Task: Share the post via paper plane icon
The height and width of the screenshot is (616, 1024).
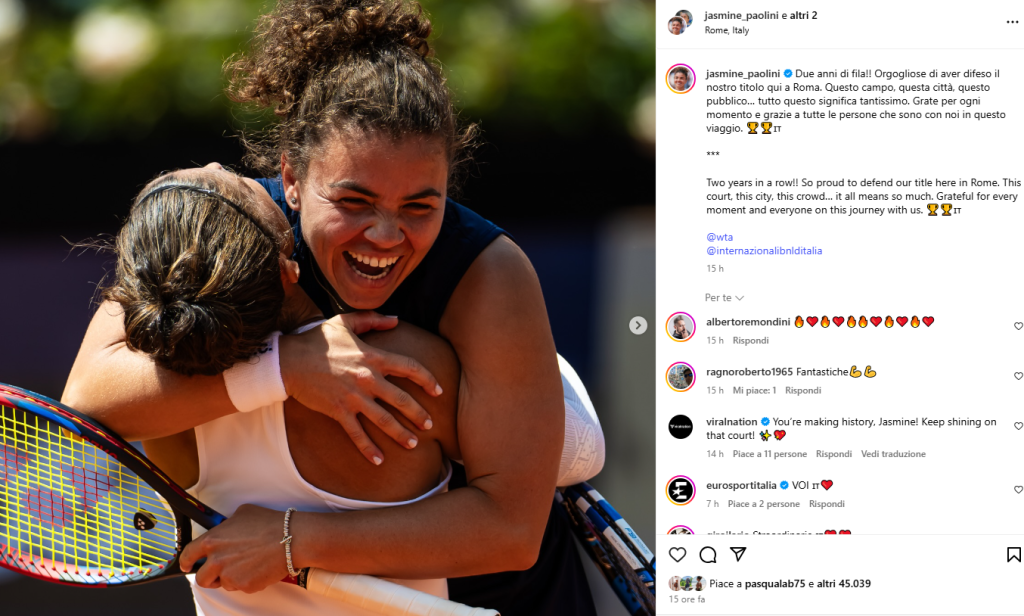Action: point(738,554)
